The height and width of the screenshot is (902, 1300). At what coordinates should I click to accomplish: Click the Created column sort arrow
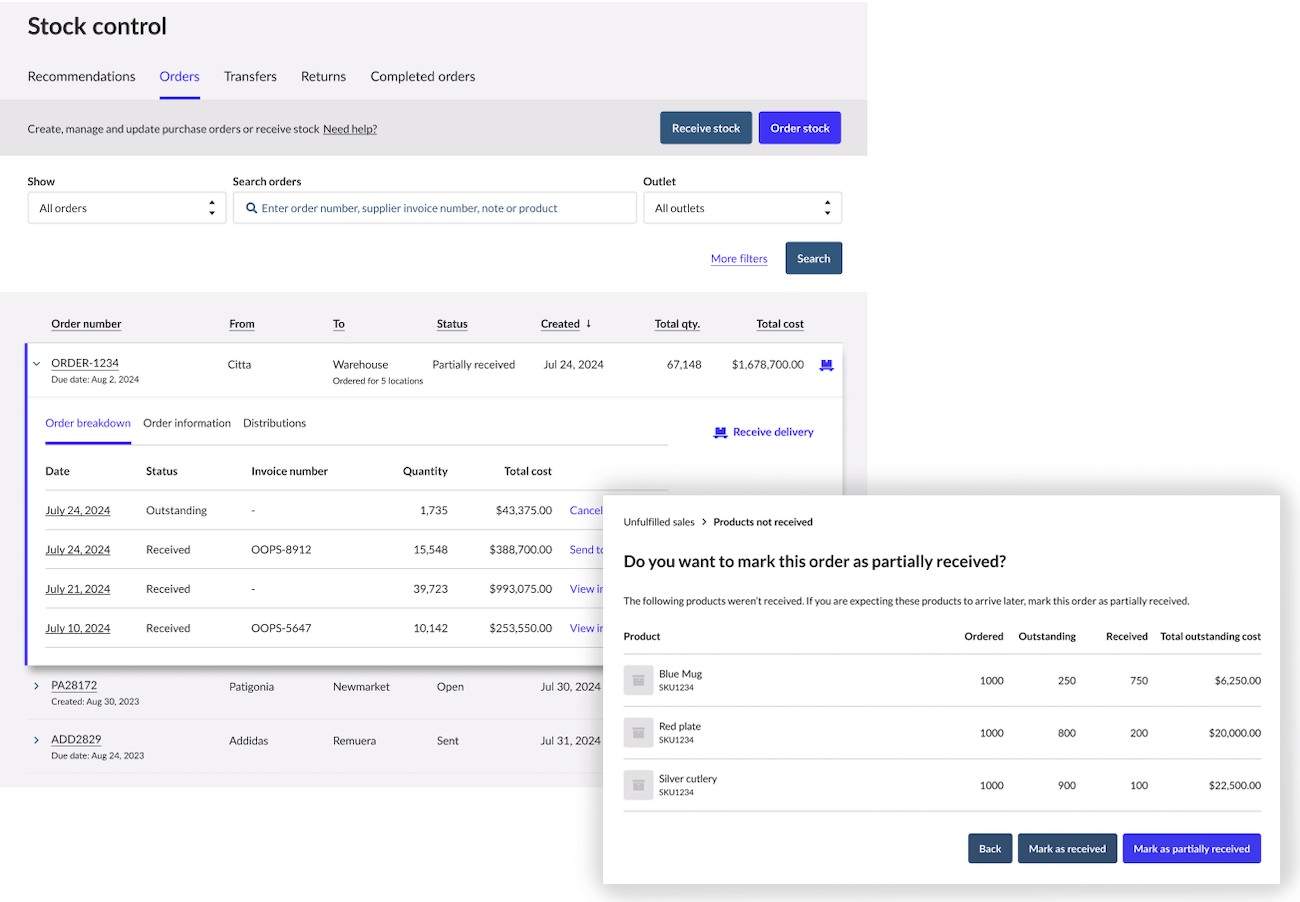tap(589, 324)
